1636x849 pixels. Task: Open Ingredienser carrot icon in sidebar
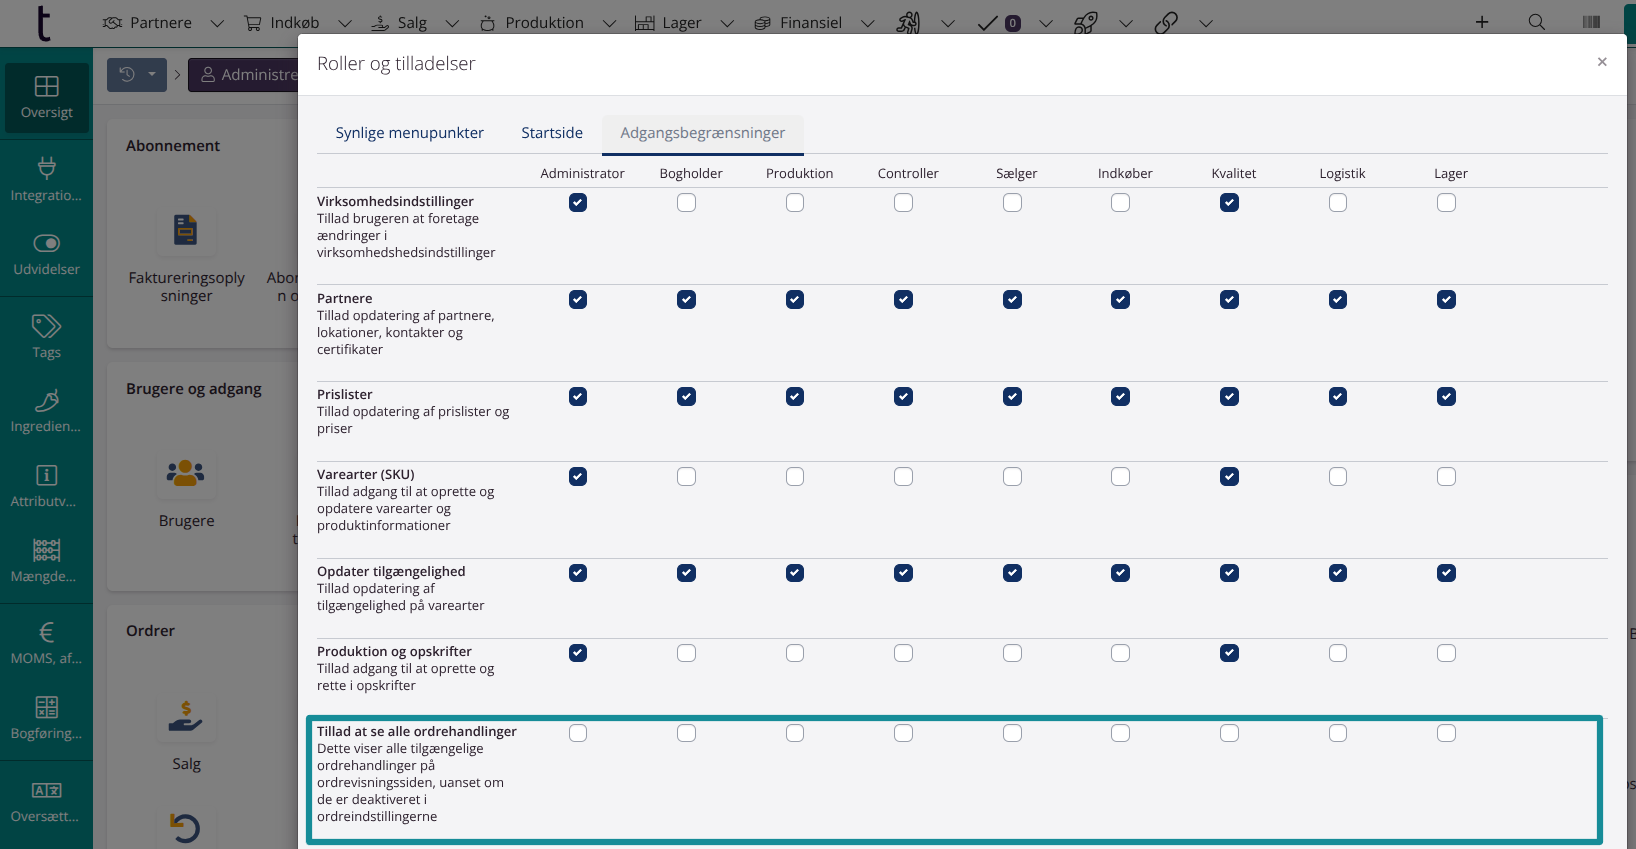click(46, 400)
